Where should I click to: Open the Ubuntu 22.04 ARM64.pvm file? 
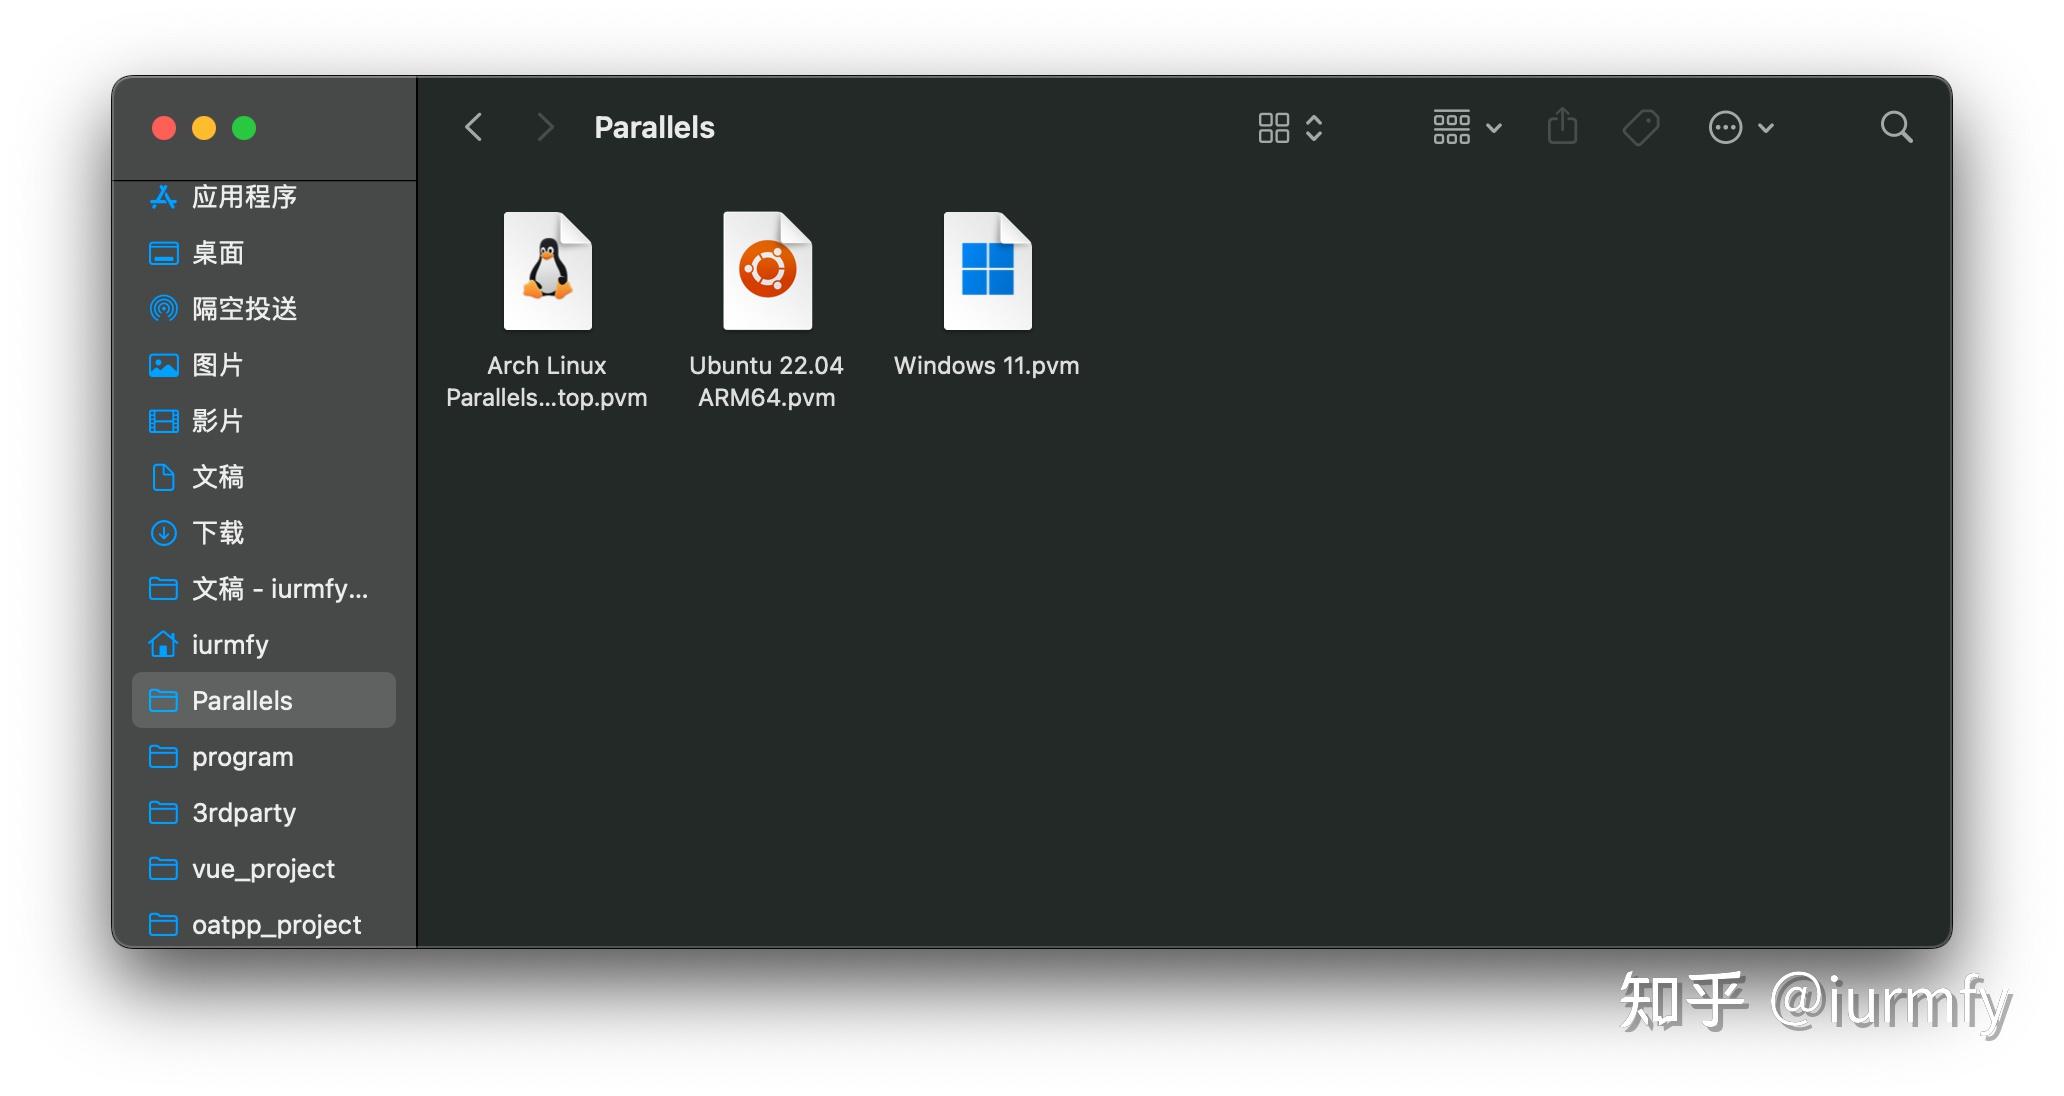(x=766, y=270)
